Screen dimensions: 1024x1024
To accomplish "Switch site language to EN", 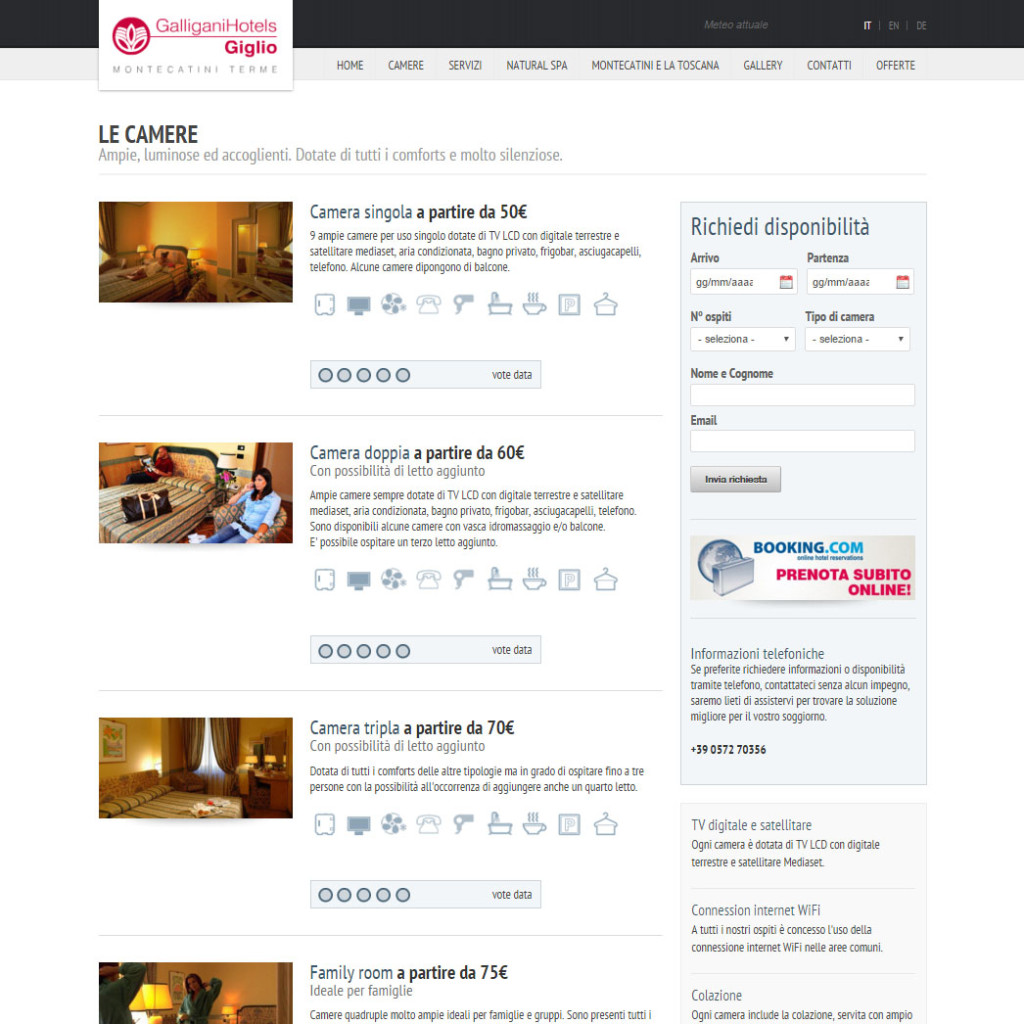I will [x=893, y=26].
